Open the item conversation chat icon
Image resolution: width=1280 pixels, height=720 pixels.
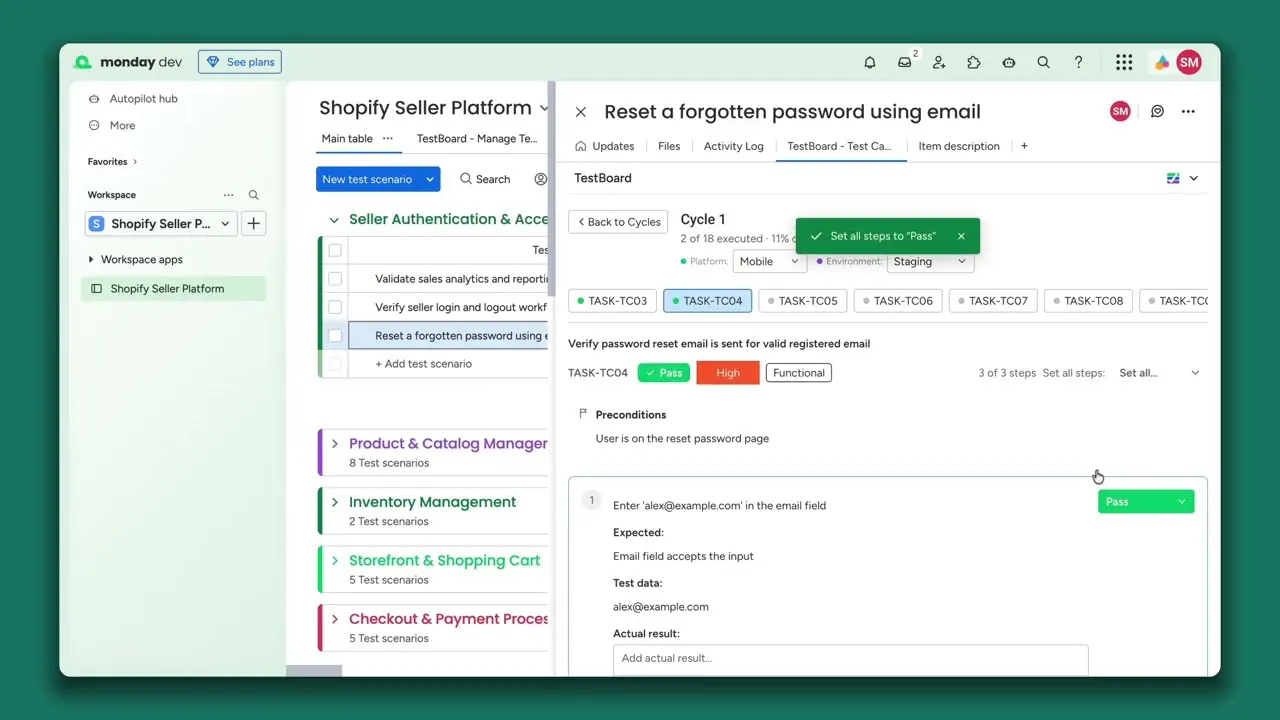click(1157, 111)
